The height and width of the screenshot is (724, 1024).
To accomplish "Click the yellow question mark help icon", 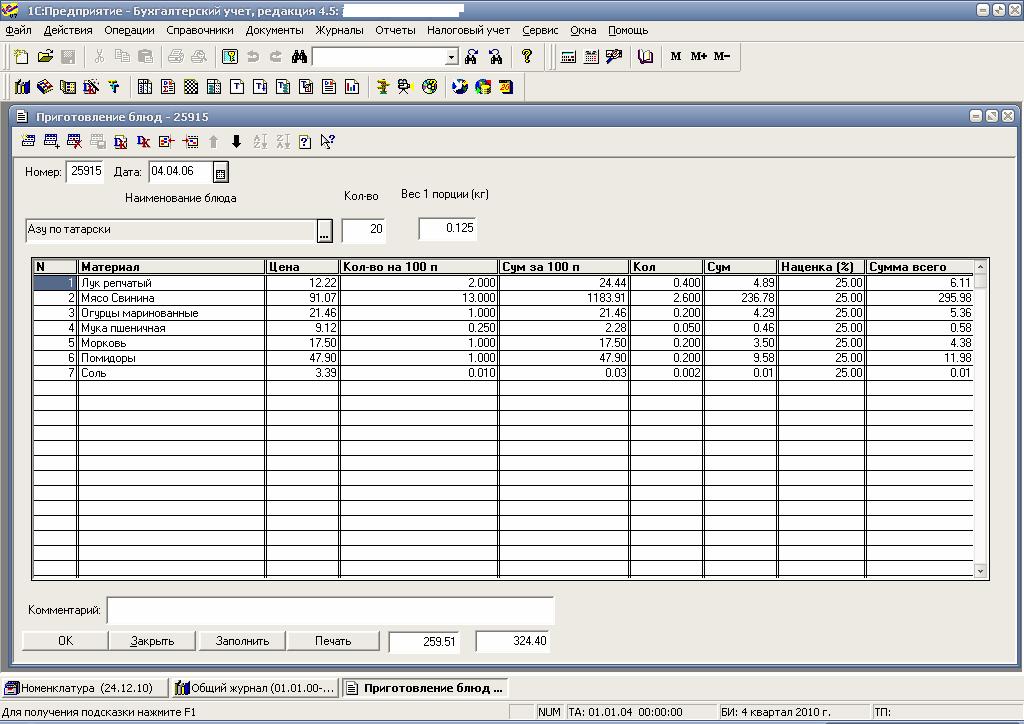I will (526, 57).
